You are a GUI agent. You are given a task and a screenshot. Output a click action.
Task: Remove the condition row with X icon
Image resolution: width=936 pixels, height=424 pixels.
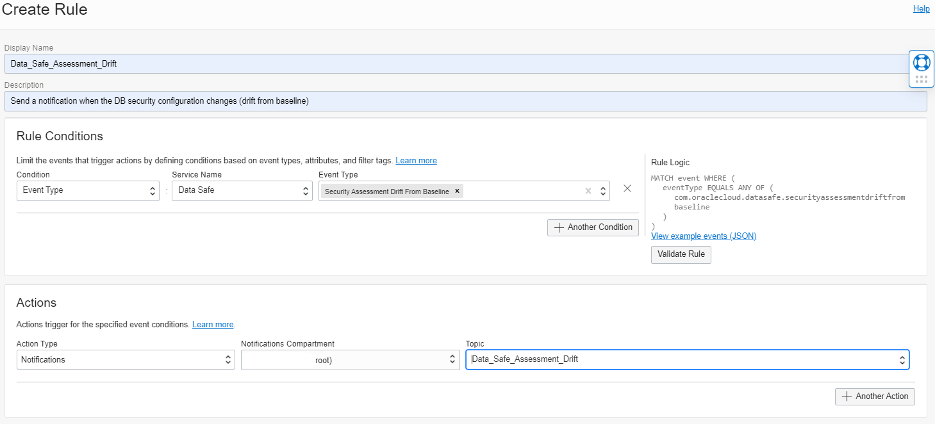pos(627,188)
